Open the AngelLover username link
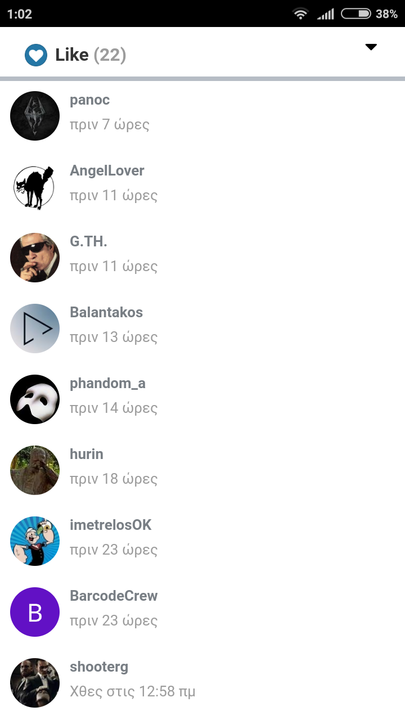 (107, 171)
